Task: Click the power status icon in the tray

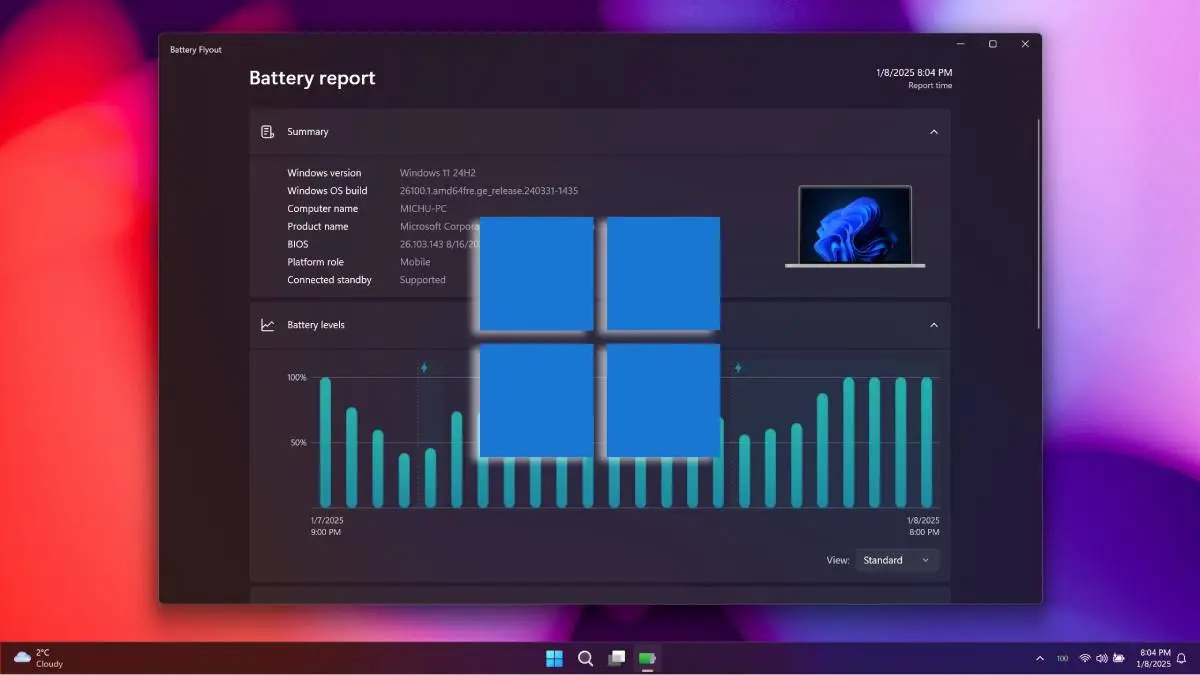Action: 1119,658
